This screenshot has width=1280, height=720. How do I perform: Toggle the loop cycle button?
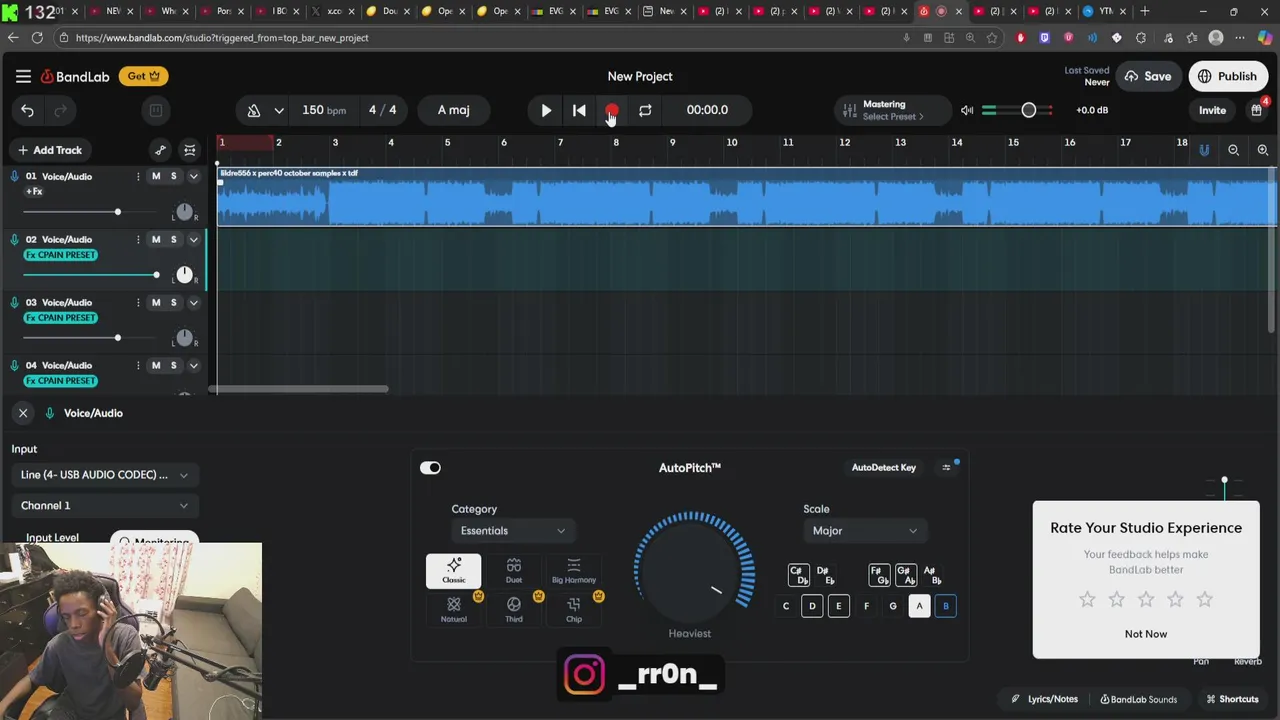coord(645,110)
